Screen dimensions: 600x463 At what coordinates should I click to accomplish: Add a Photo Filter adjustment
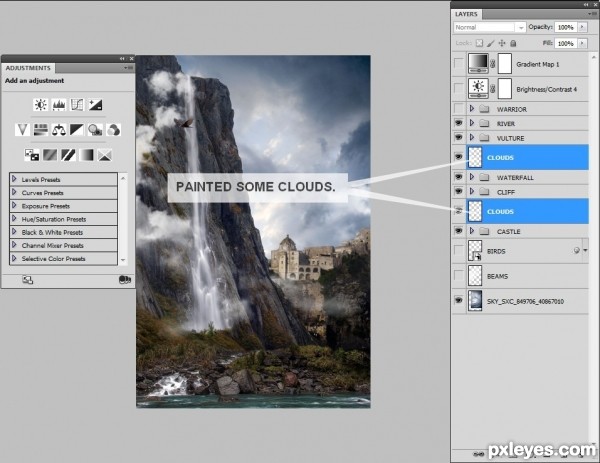pyautogui.click(x=95, y=130)
